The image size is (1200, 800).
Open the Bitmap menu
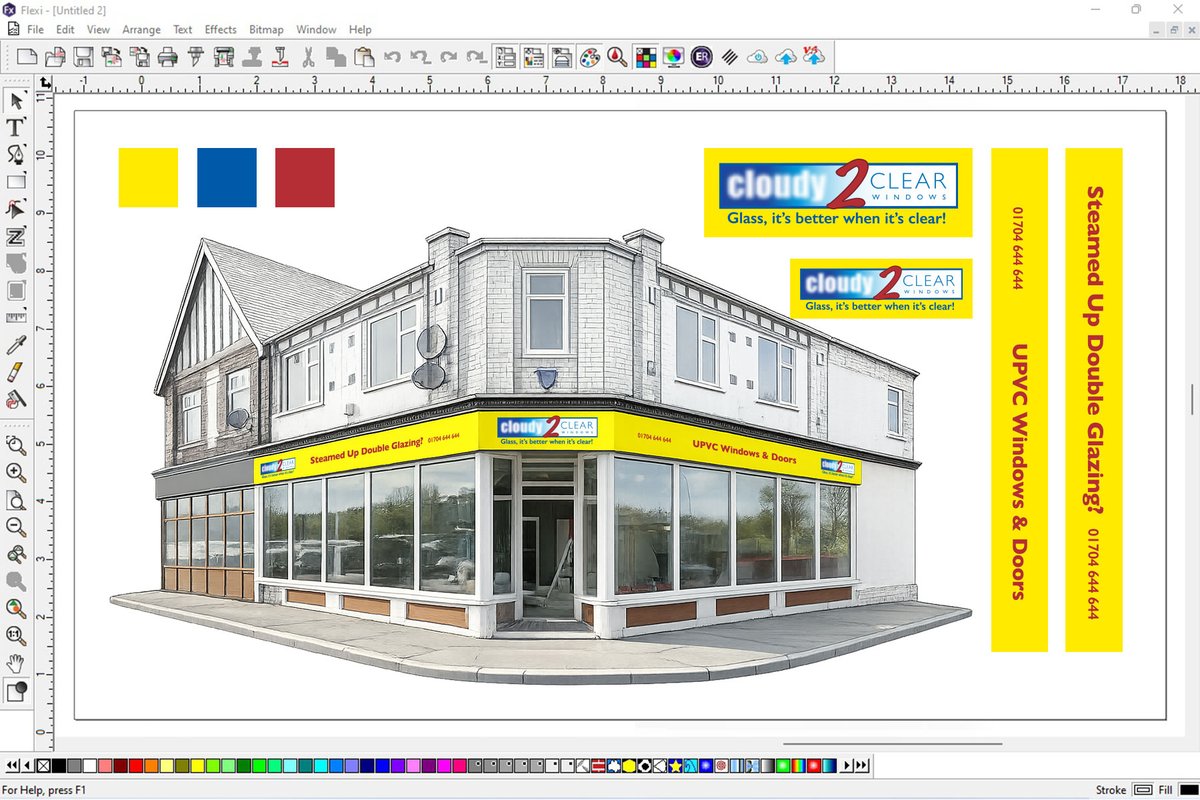pos(266,30)
